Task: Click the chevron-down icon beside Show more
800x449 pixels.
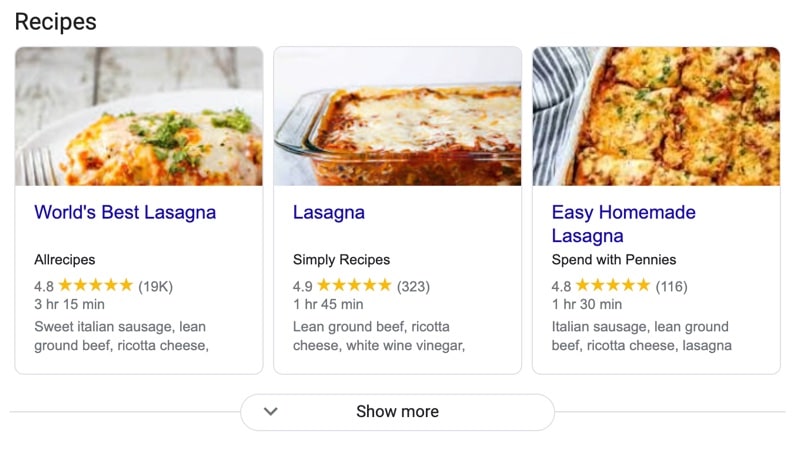Action: 270,411
